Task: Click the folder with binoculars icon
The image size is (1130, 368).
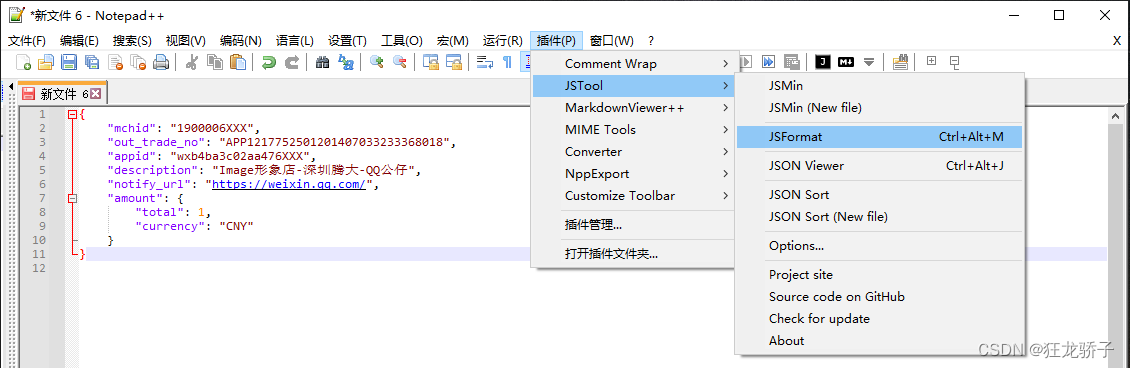Action: pyautogui.click(x=899, y=62)
